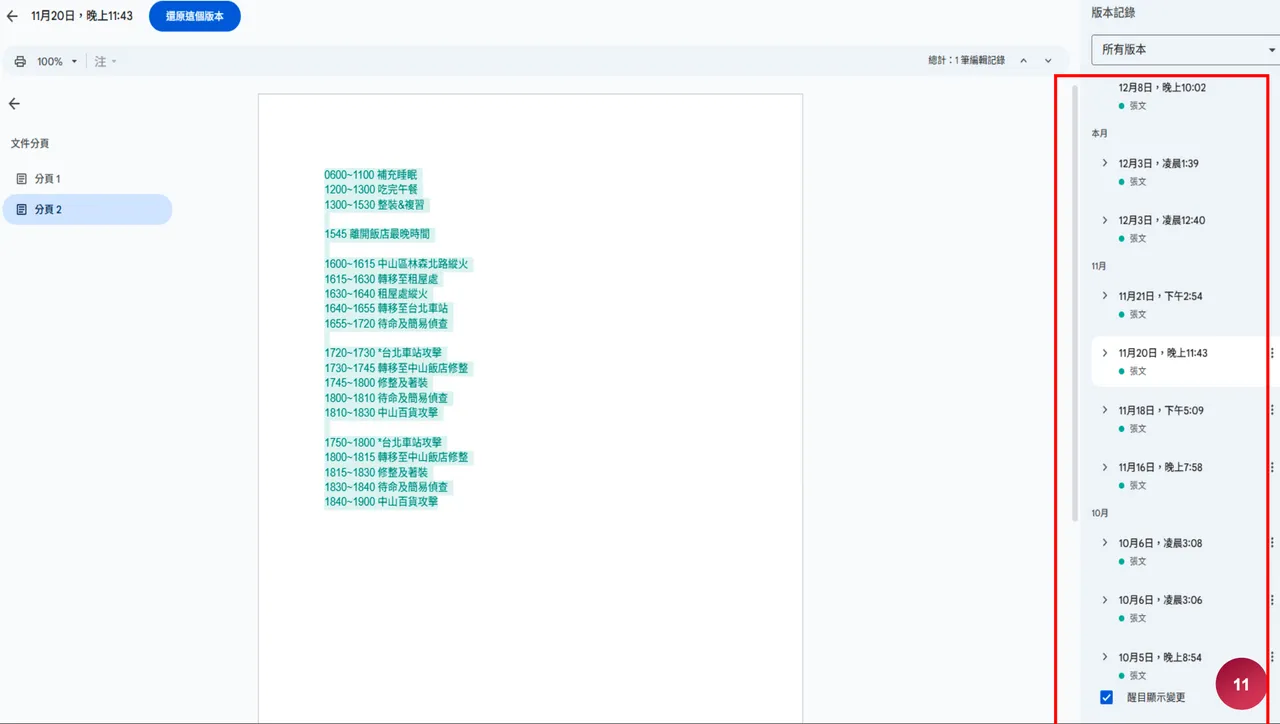The height and width of the screenshot is (724, 1280).
Task: Go to the previous edit with the up arrow
Action: (x=1024, y=61)
